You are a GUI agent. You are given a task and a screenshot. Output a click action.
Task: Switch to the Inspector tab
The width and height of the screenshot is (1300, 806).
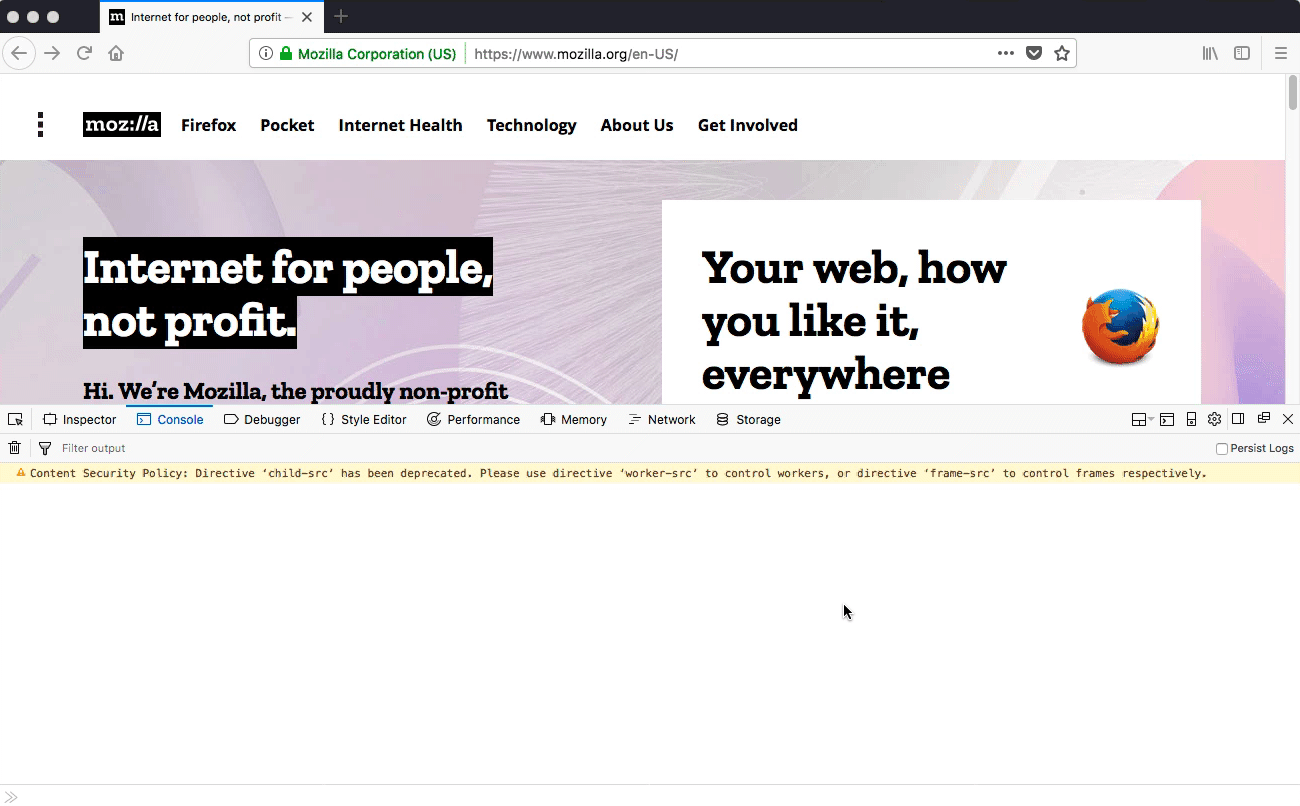[80, 419]
